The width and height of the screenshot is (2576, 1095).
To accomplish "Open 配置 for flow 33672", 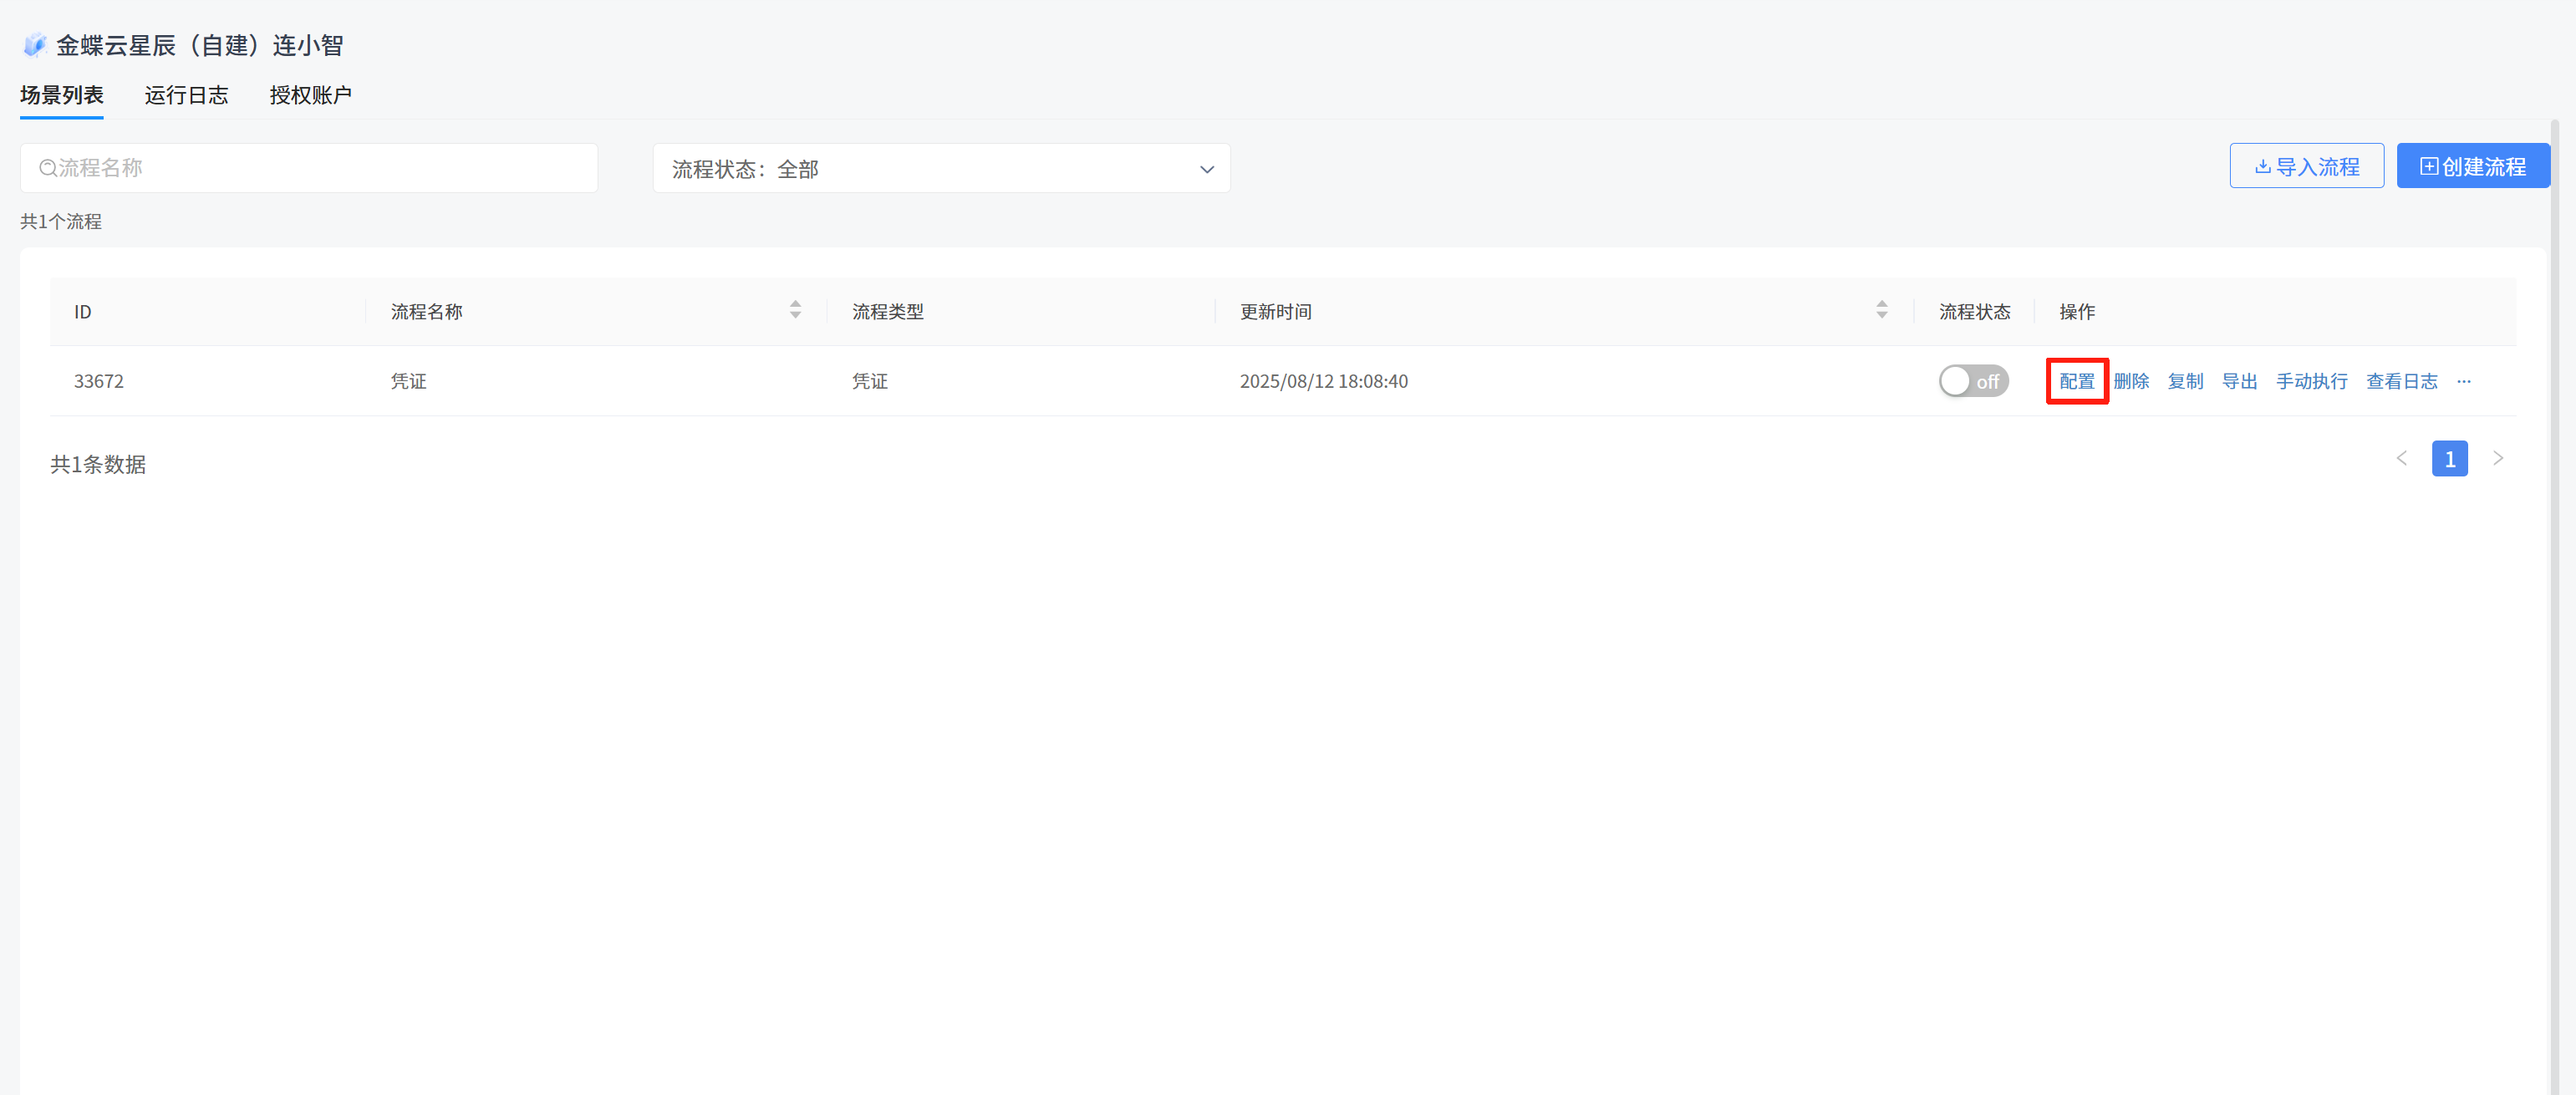I will [x=2076, y=381].
